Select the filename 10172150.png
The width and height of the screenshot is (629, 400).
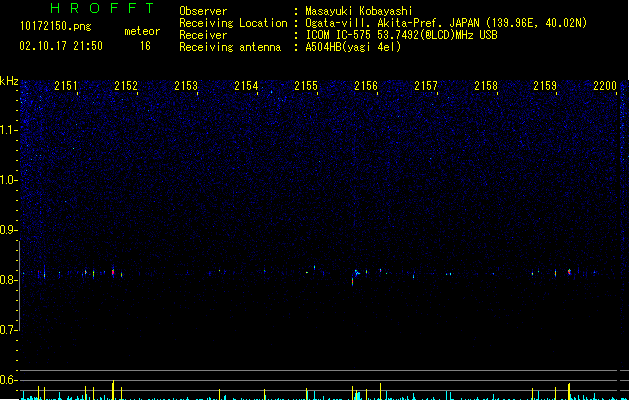[55, 27]
